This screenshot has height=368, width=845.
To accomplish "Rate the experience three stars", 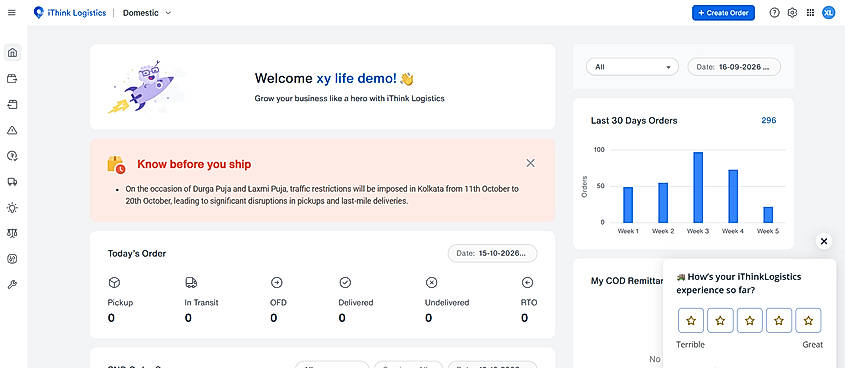I will [750, 321].
